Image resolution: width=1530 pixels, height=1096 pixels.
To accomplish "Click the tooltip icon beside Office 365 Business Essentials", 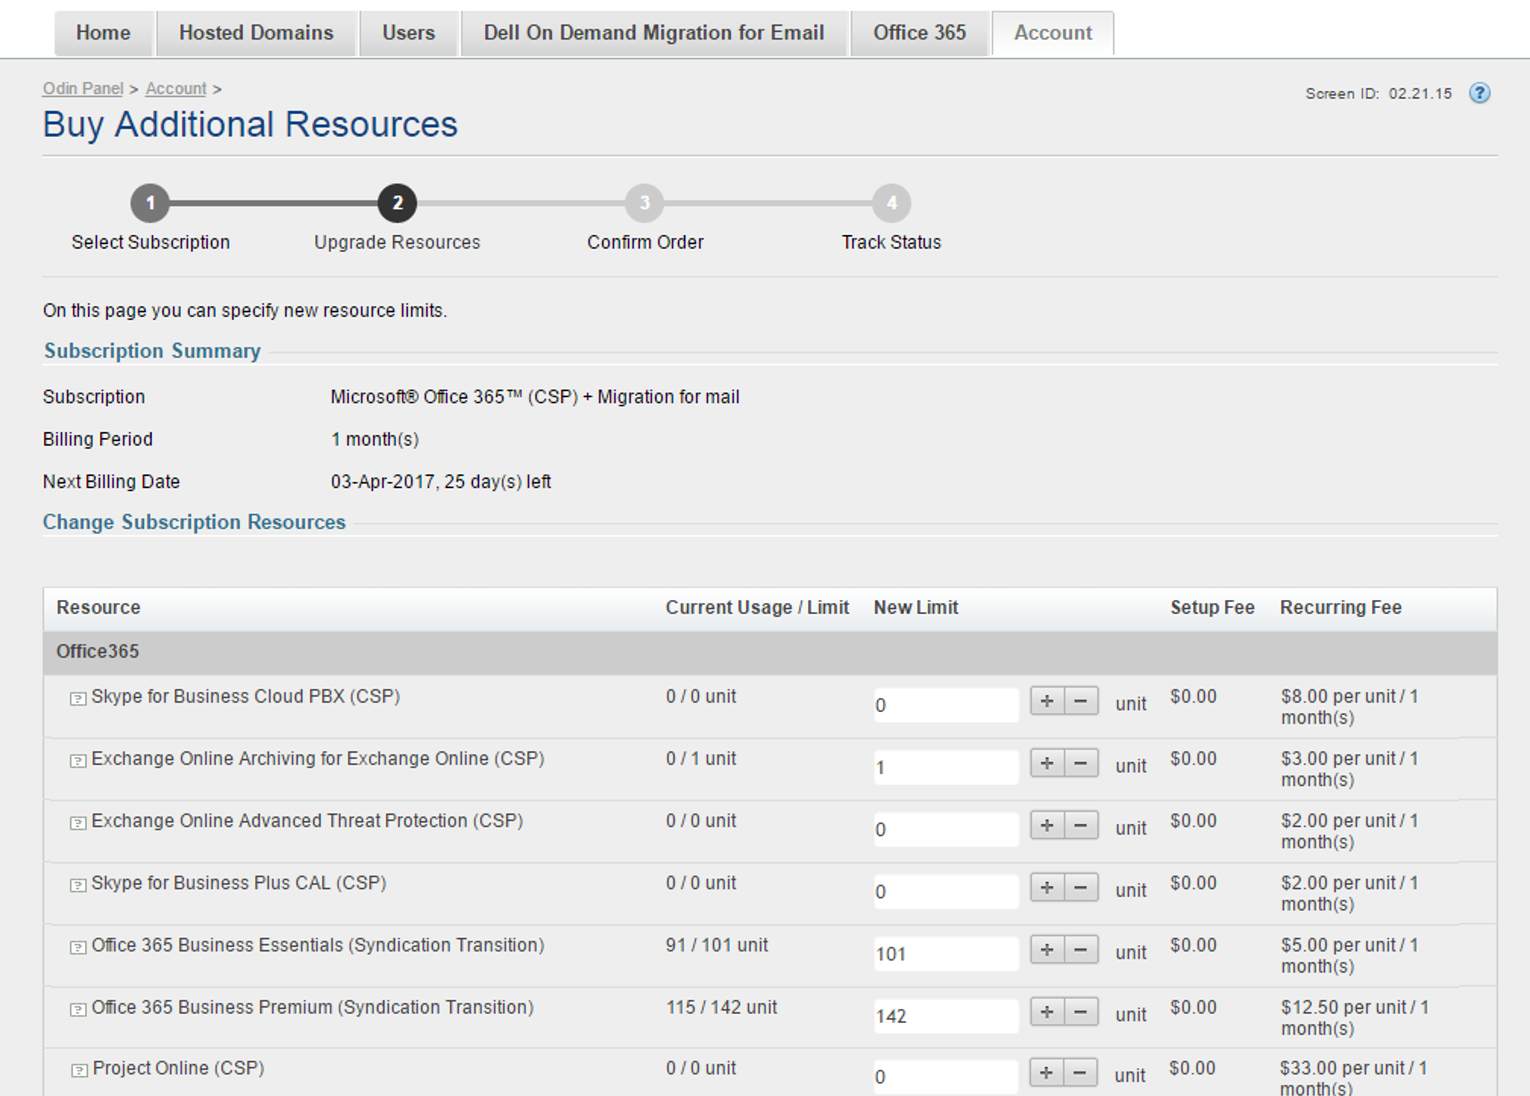I will click(x=77, y=947).
